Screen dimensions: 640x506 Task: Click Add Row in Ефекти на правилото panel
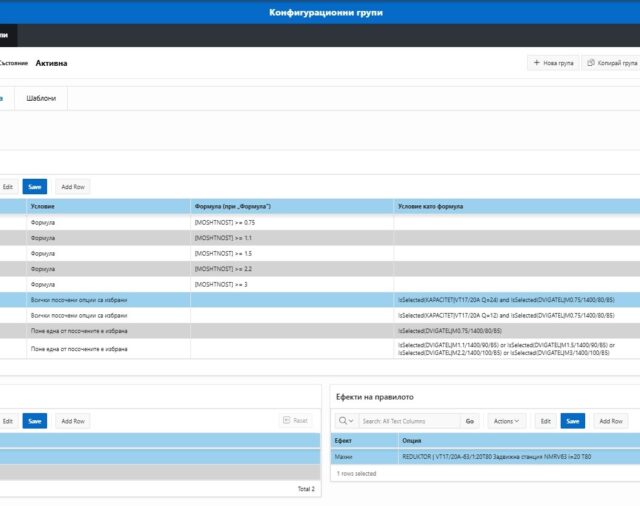(x=611, y=421)
